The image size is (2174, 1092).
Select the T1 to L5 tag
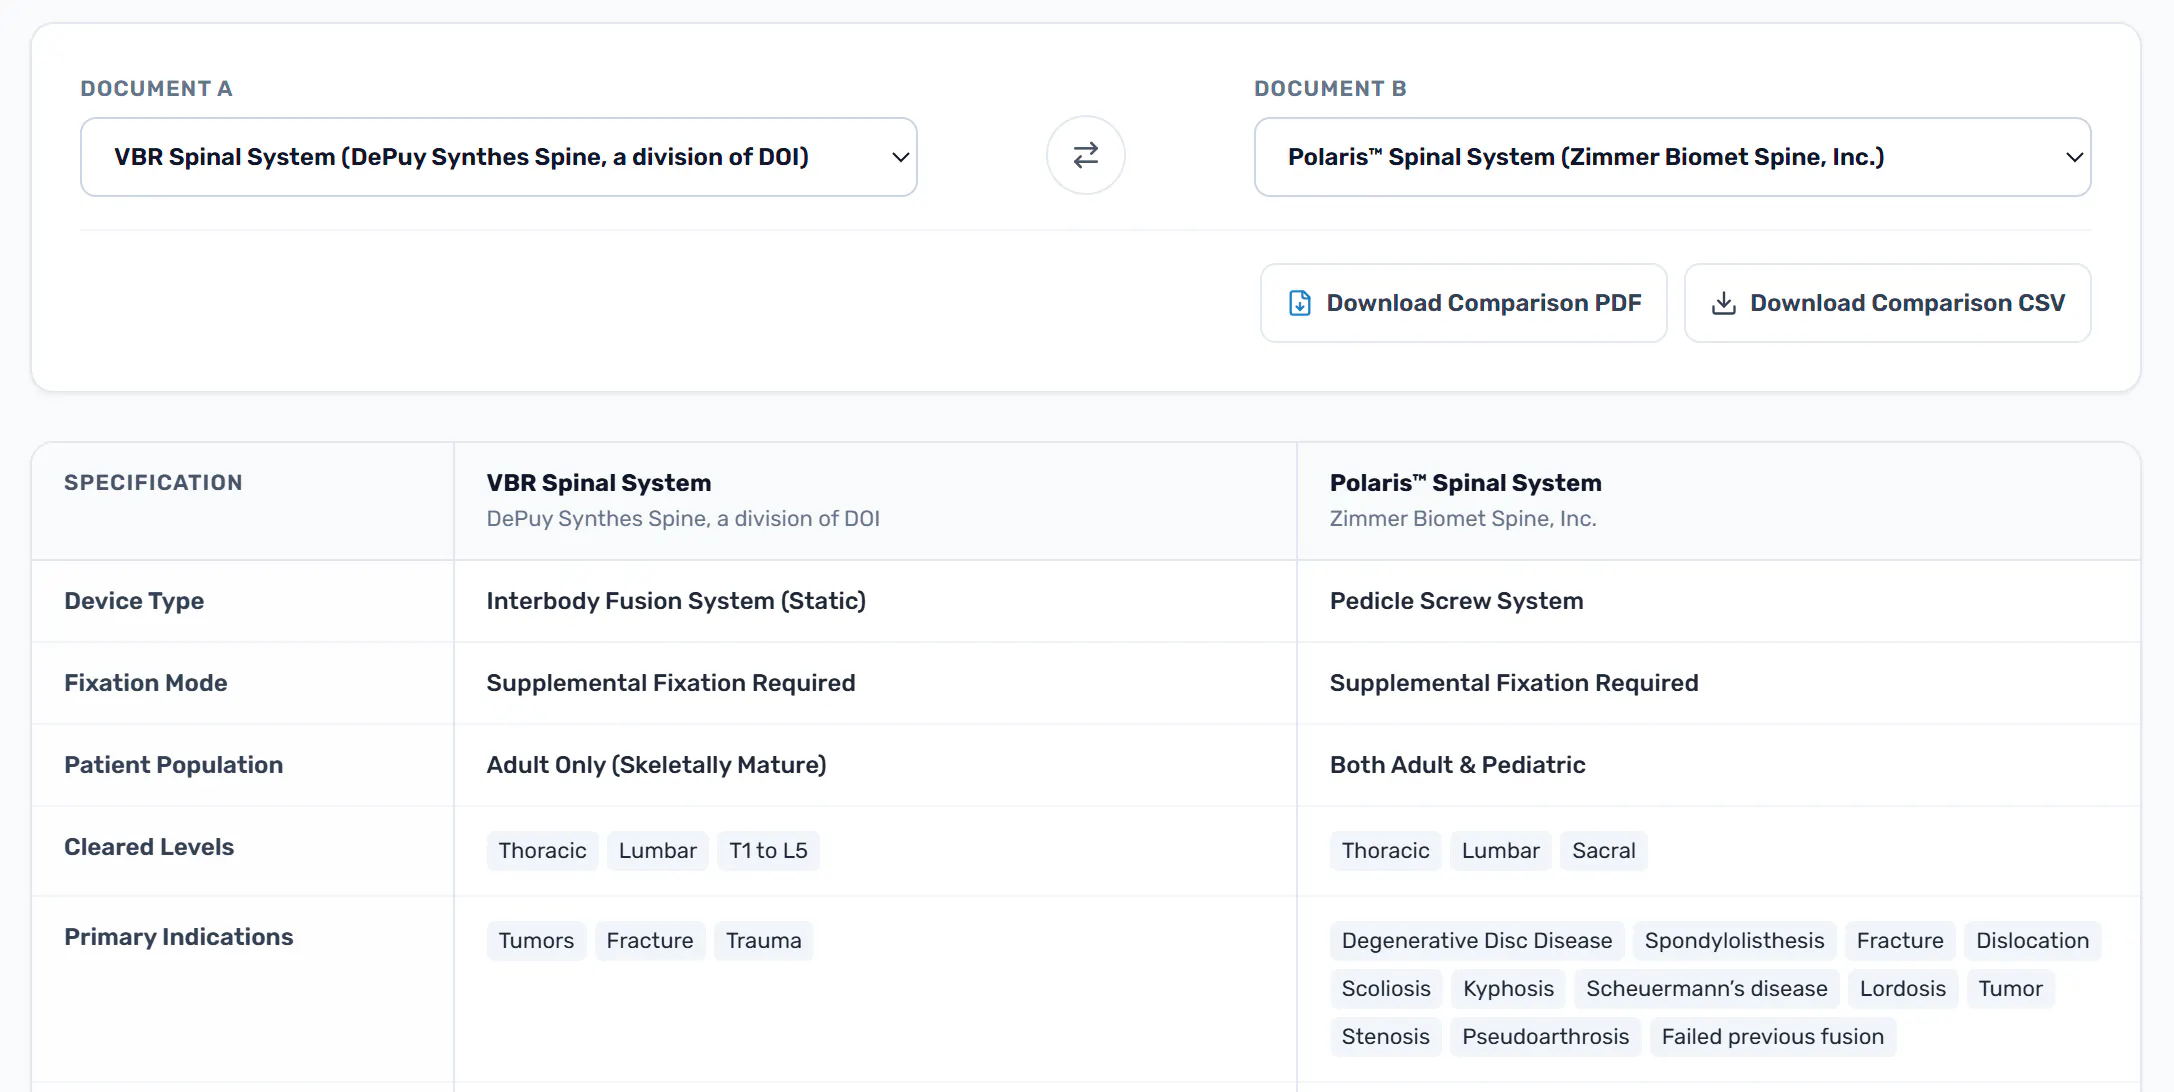(768, 851)
